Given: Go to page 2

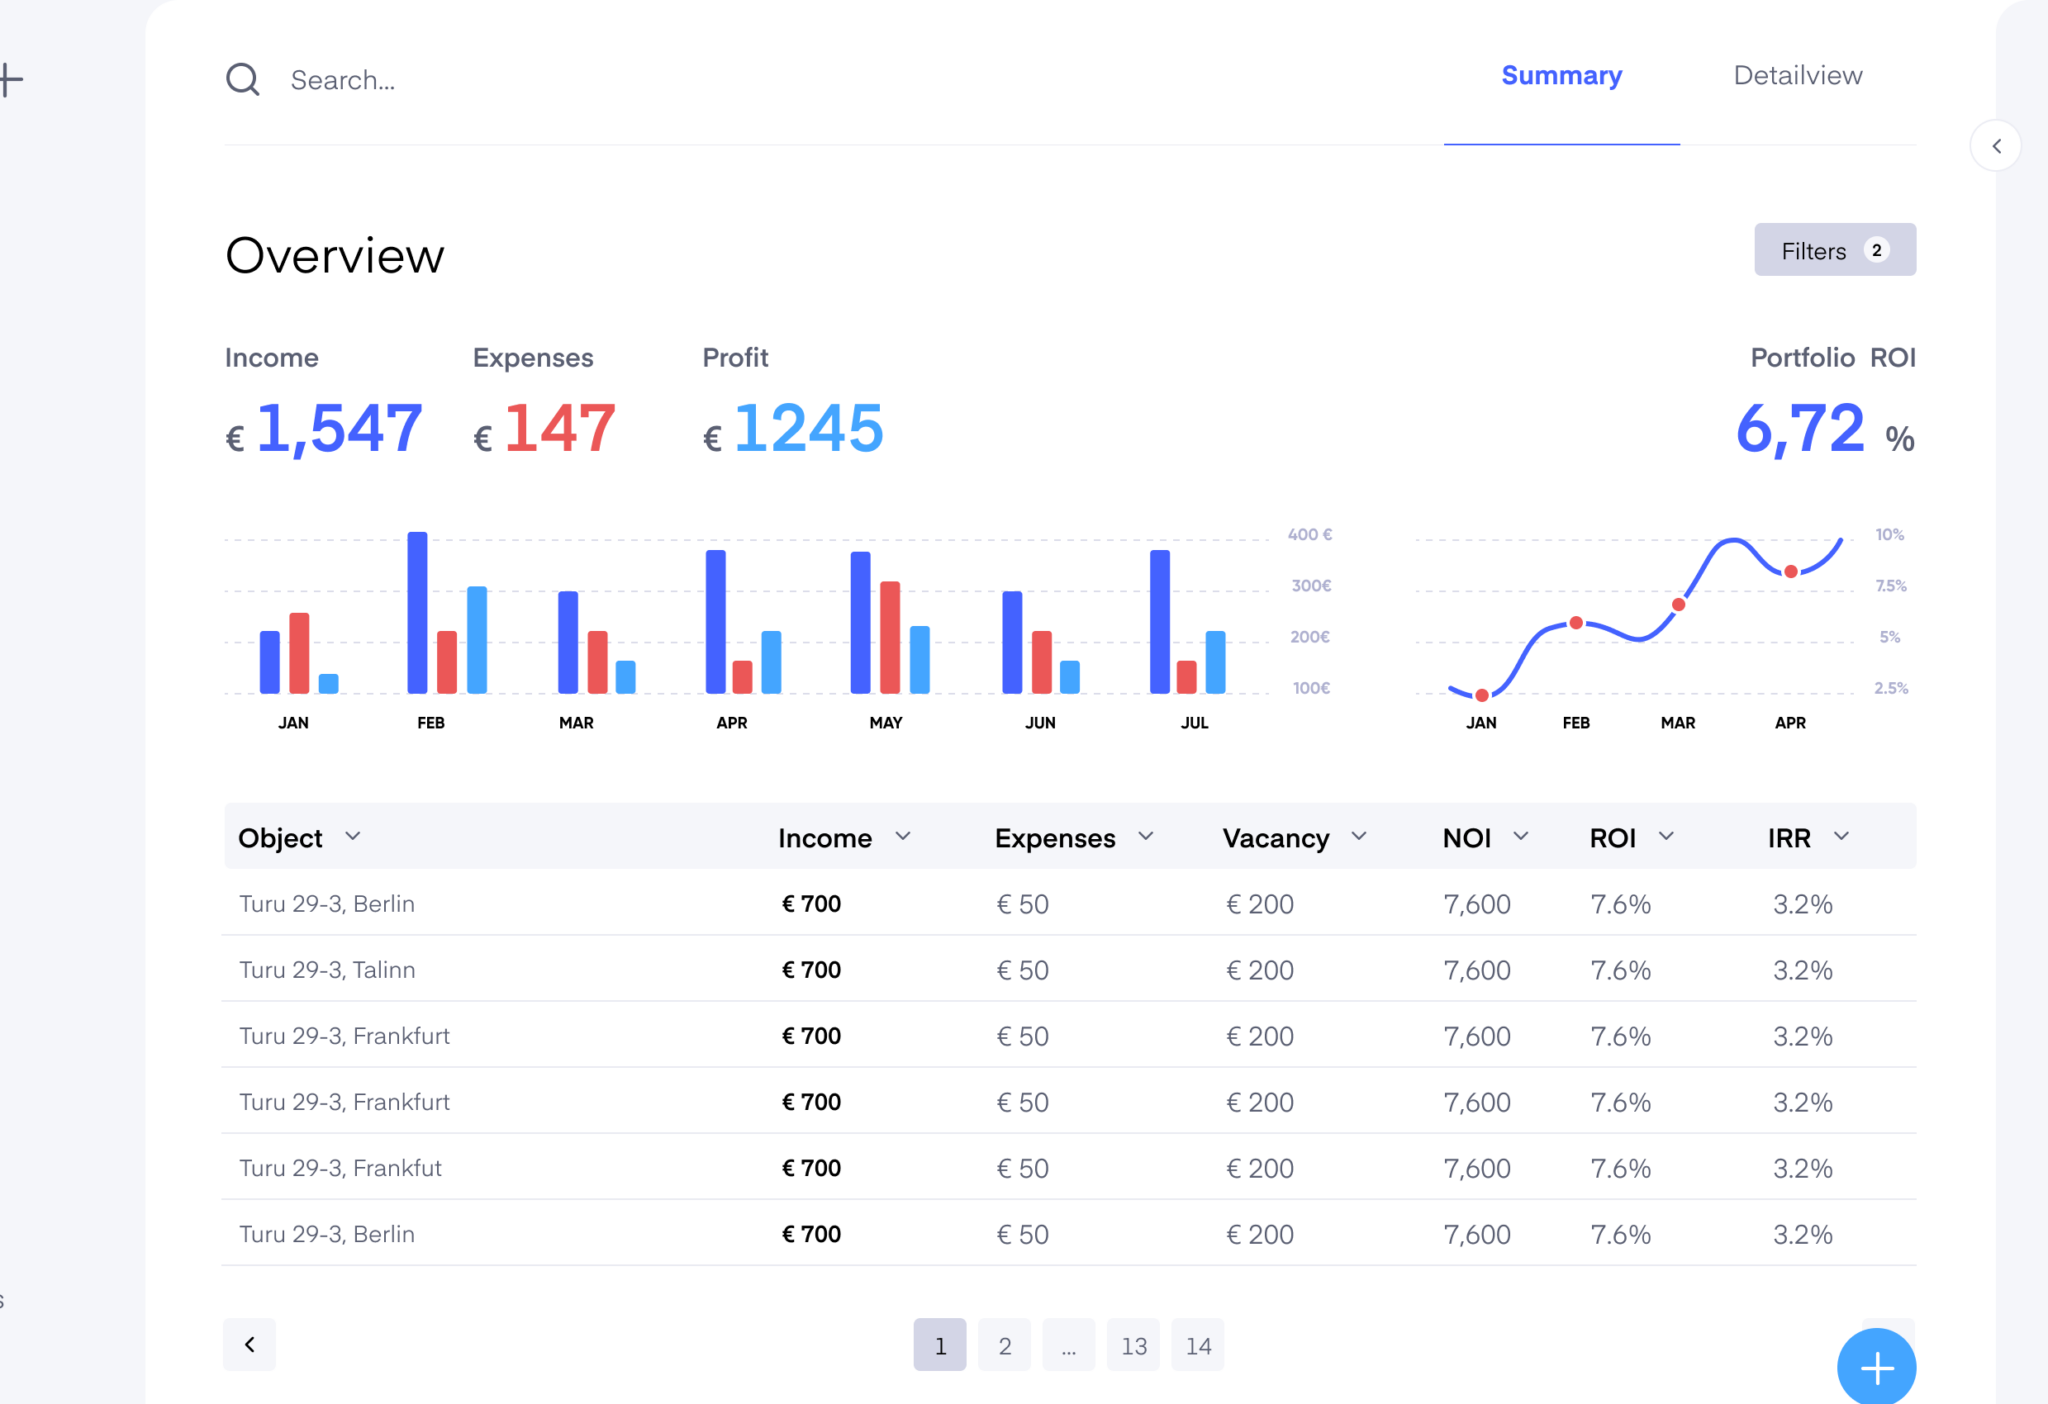Looking at the screenshot, I should 1004,1346.
